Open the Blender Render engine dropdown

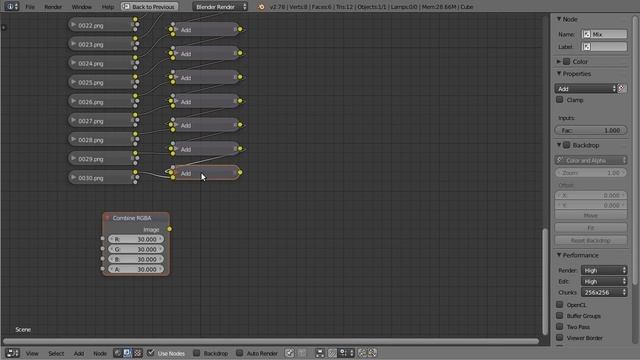[x=220, y=7]
